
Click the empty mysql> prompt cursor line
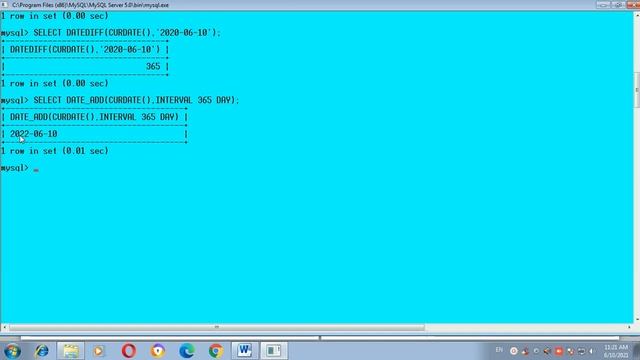(20, 168)
